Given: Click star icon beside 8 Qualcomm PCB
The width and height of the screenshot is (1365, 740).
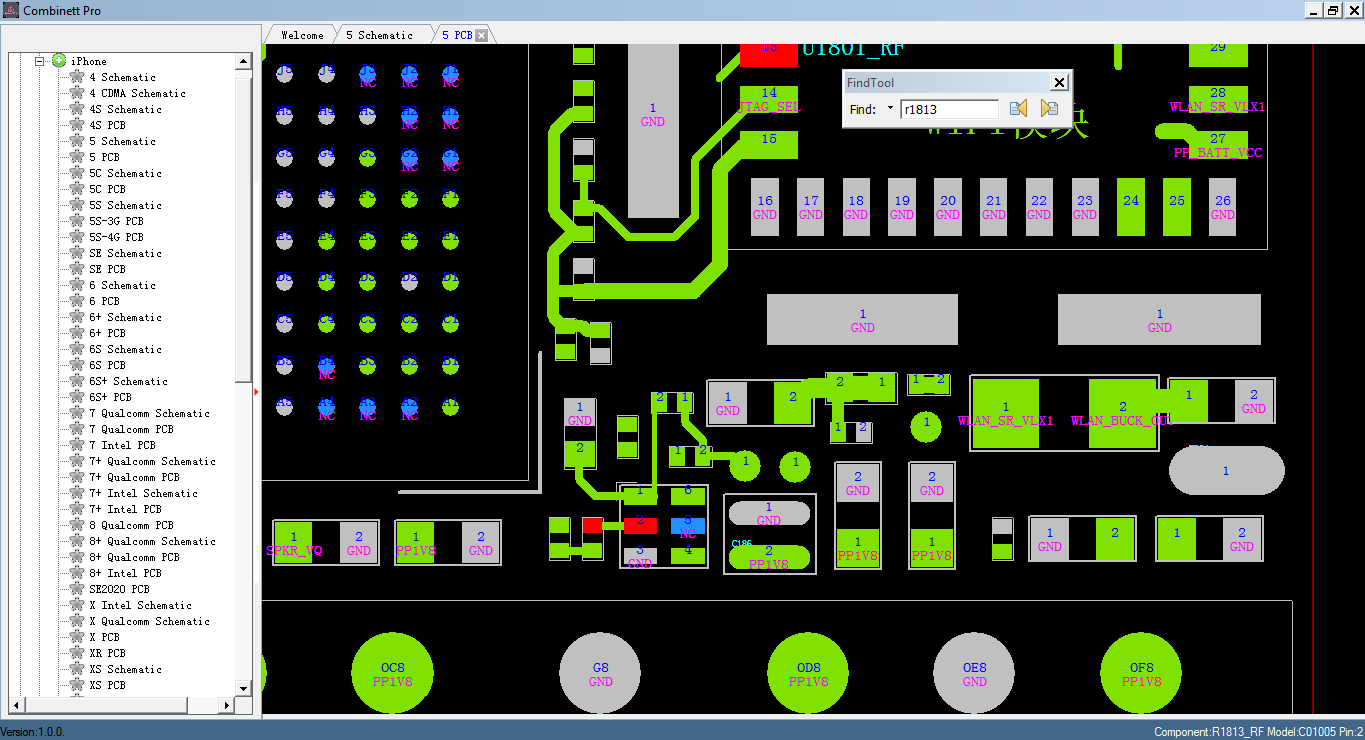Looking at the screenshot, I should coord(77,525).
